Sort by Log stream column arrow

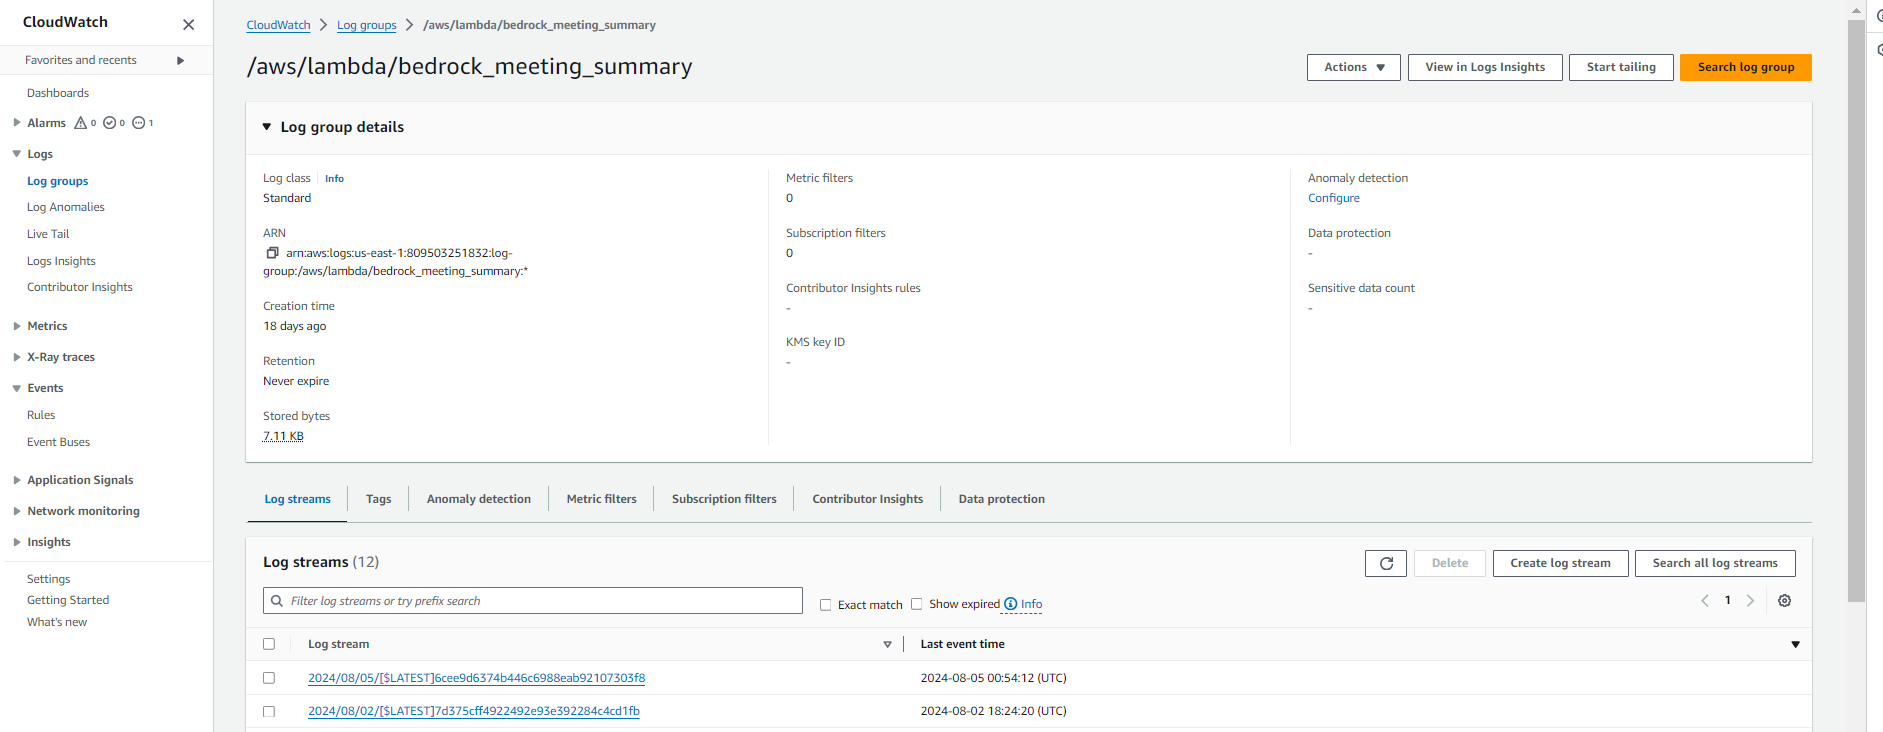pos(887,645)
